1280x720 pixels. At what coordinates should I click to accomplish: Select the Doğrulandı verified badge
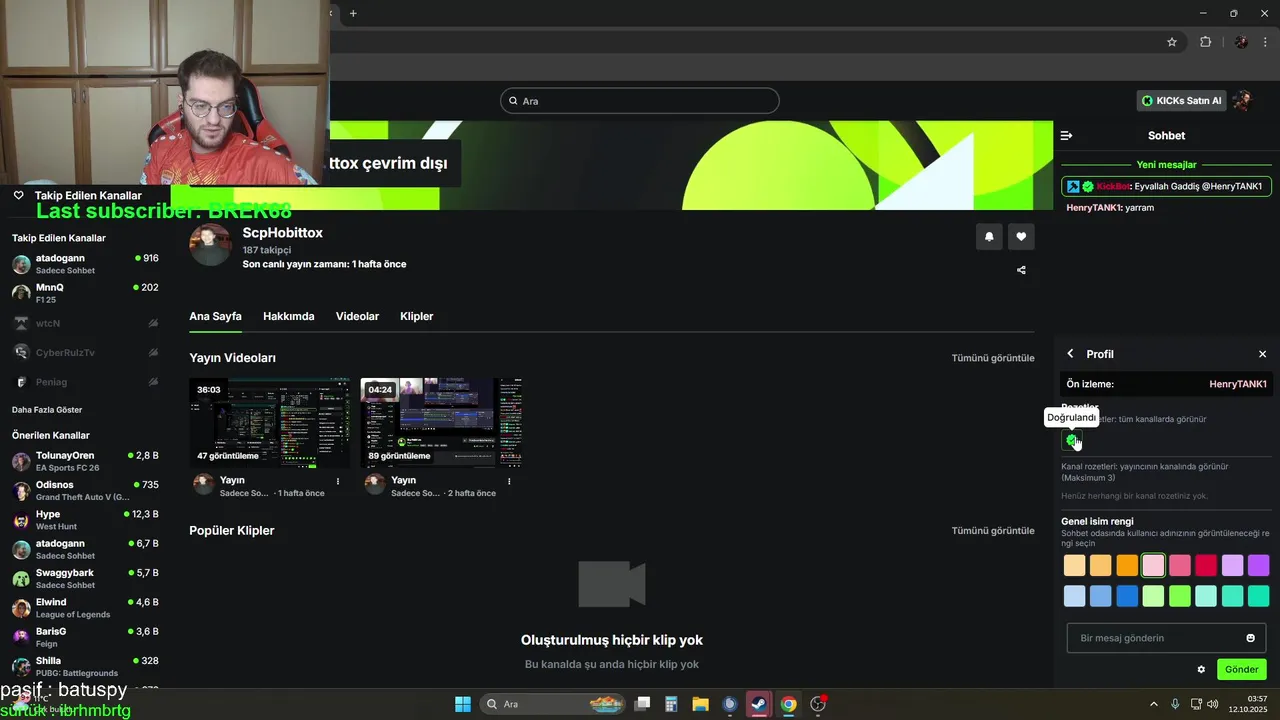click(x=1072, y=440)
